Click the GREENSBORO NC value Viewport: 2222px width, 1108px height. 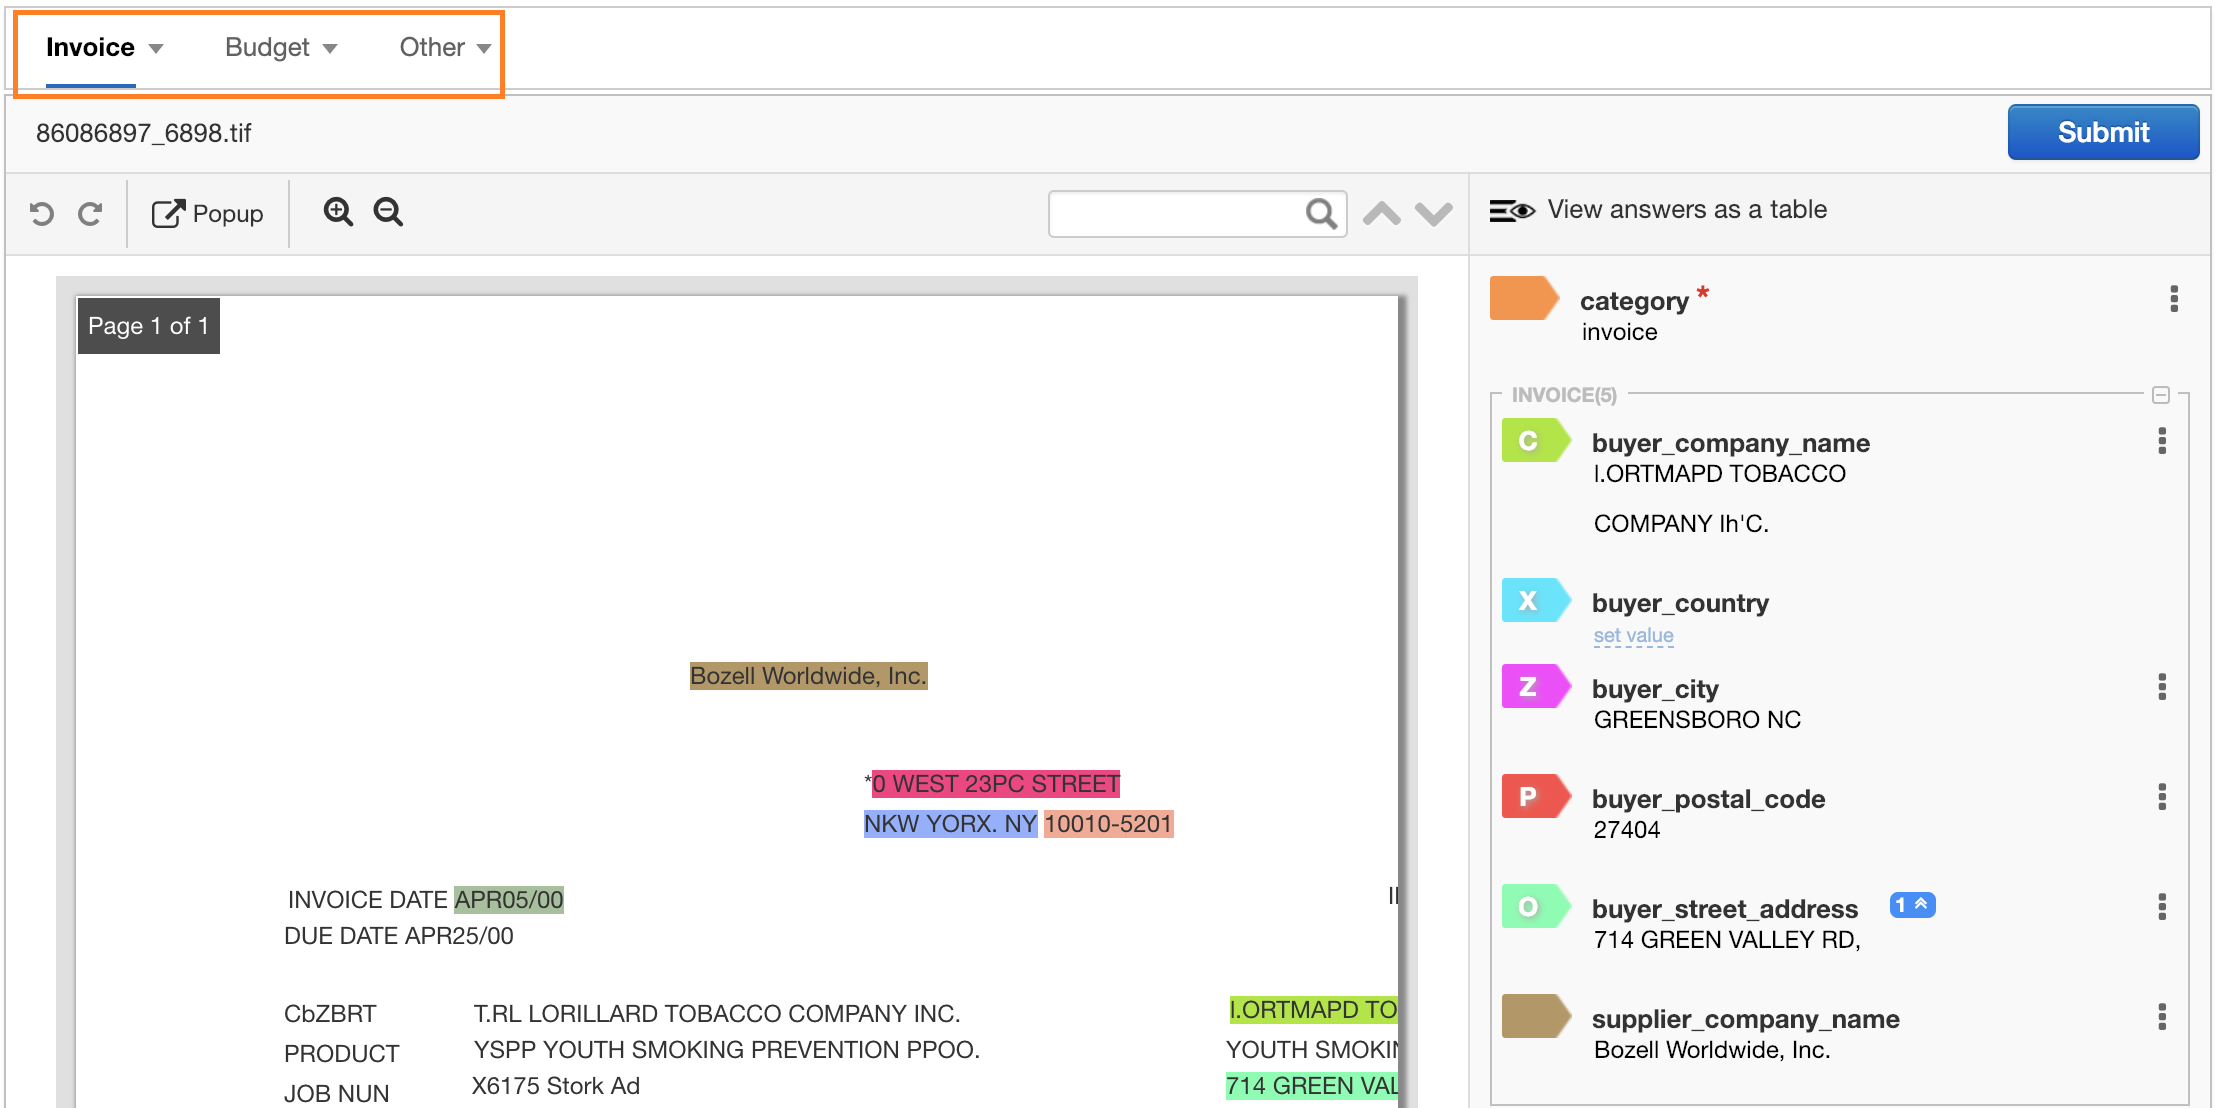[x=1697, y=720]
